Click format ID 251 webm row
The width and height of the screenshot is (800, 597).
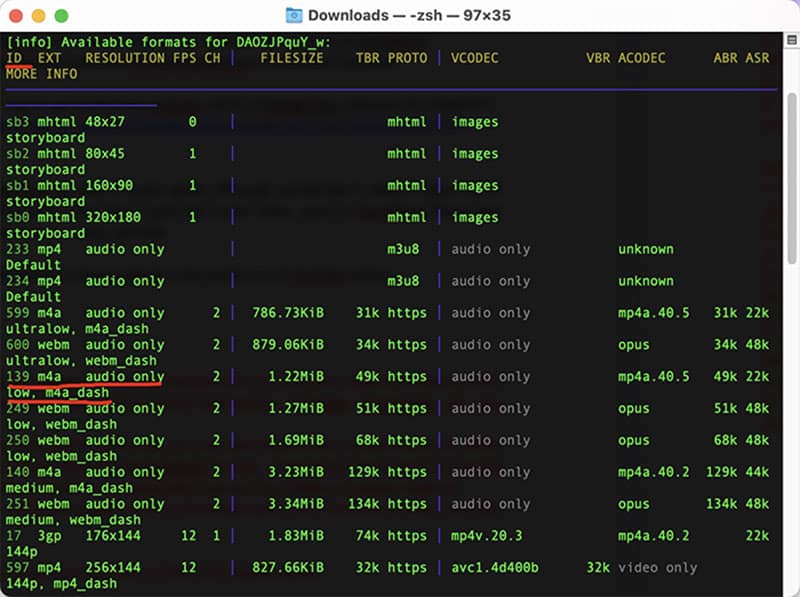click(x=18, y=504)
